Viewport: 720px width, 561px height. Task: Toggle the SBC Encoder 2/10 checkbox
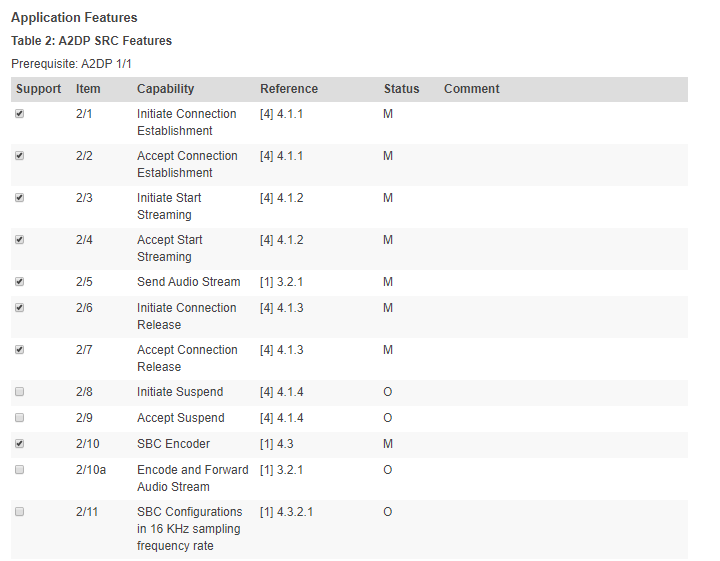point(19,443)
